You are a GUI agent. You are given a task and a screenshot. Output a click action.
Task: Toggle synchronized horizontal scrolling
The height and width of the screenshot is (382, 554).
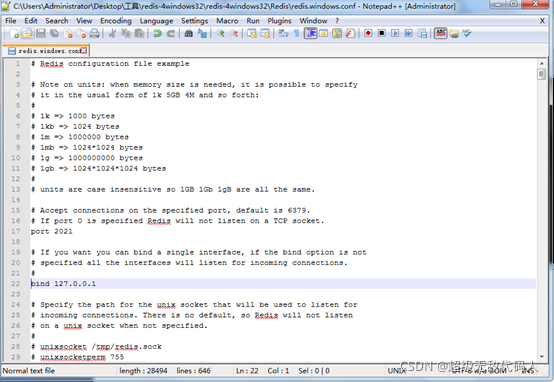pyautogui.click(x=265, y=34)
